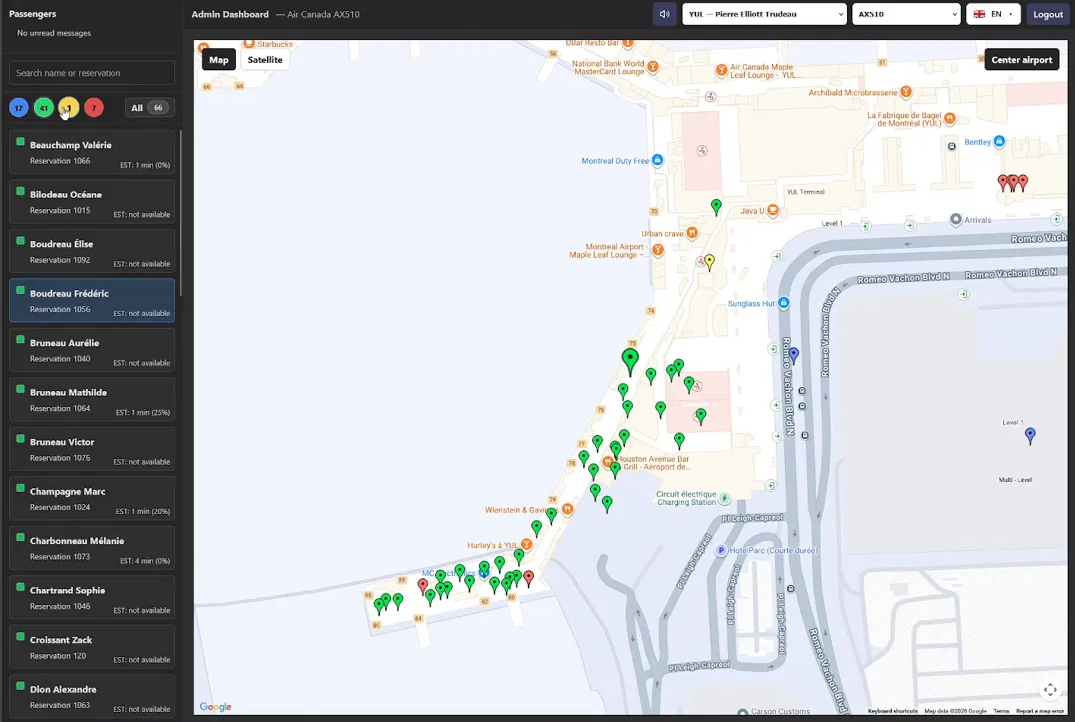Click the blue pin on Romeo Vachon Blvd
Image resolution: width=1075 pixels, height=722 pixels.
tap(794, 354)
